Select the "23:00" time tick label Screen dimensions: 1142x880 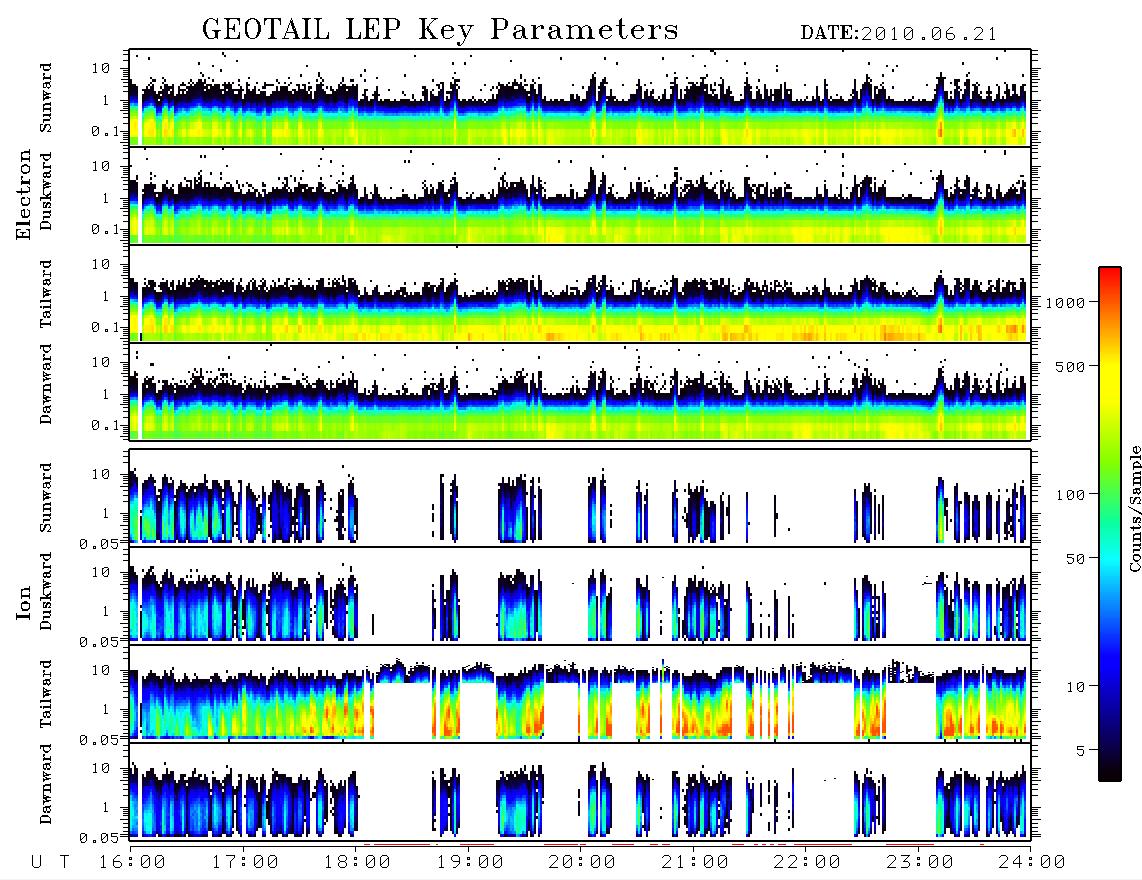tap(920, 863)
